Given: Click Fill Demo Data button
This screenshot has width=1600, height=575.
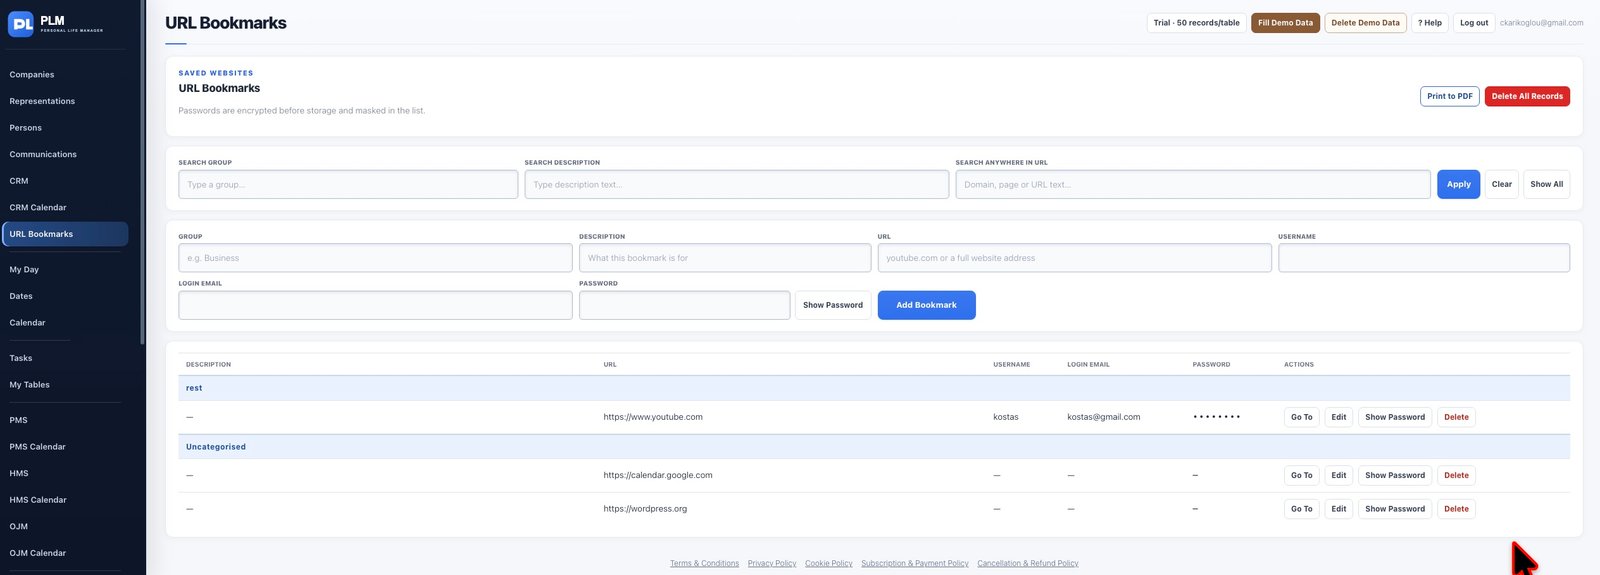Looking at the screenshot, I should coord(1285,23).
